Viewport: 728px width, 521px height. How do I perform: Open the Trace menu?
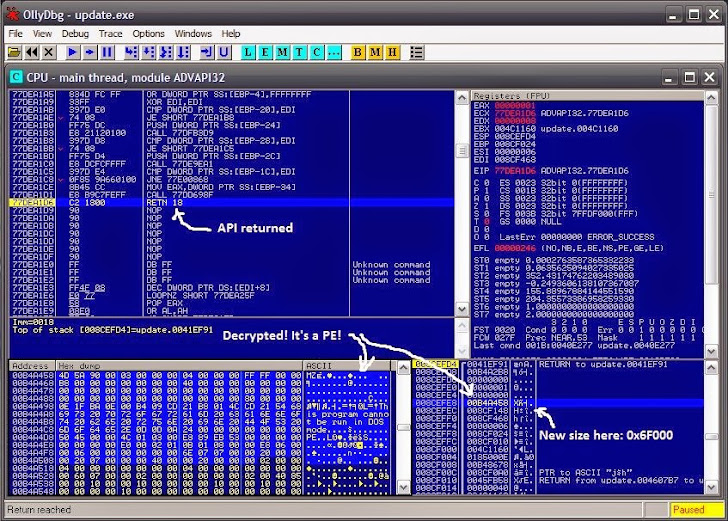[110, 34]
